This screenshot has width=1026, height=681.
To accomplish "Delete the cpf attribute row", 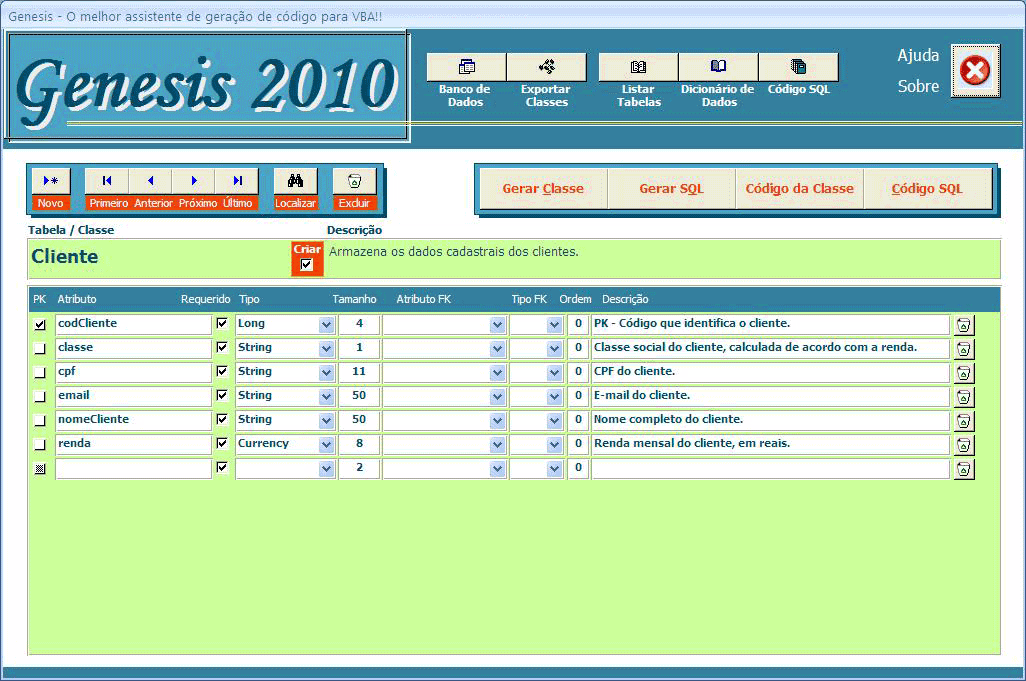I will (964, 373).
